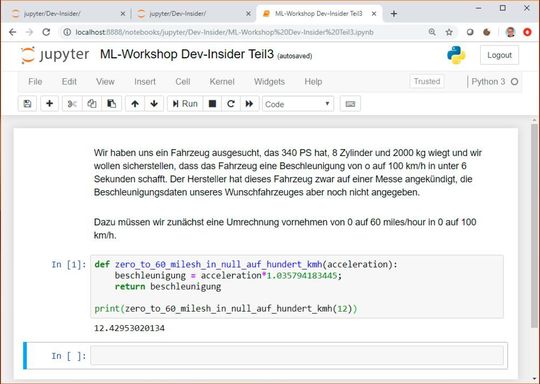Restart kernel and rerun all fast-forward icon
Image resolution: width=540 pixels, height=384 pixels.
tap(249, 104)
